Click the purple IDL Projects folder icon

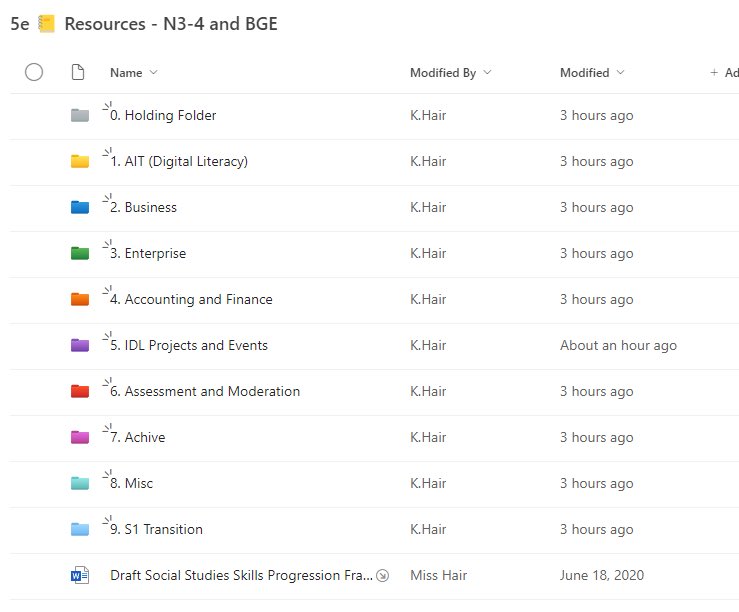[80, 345]
